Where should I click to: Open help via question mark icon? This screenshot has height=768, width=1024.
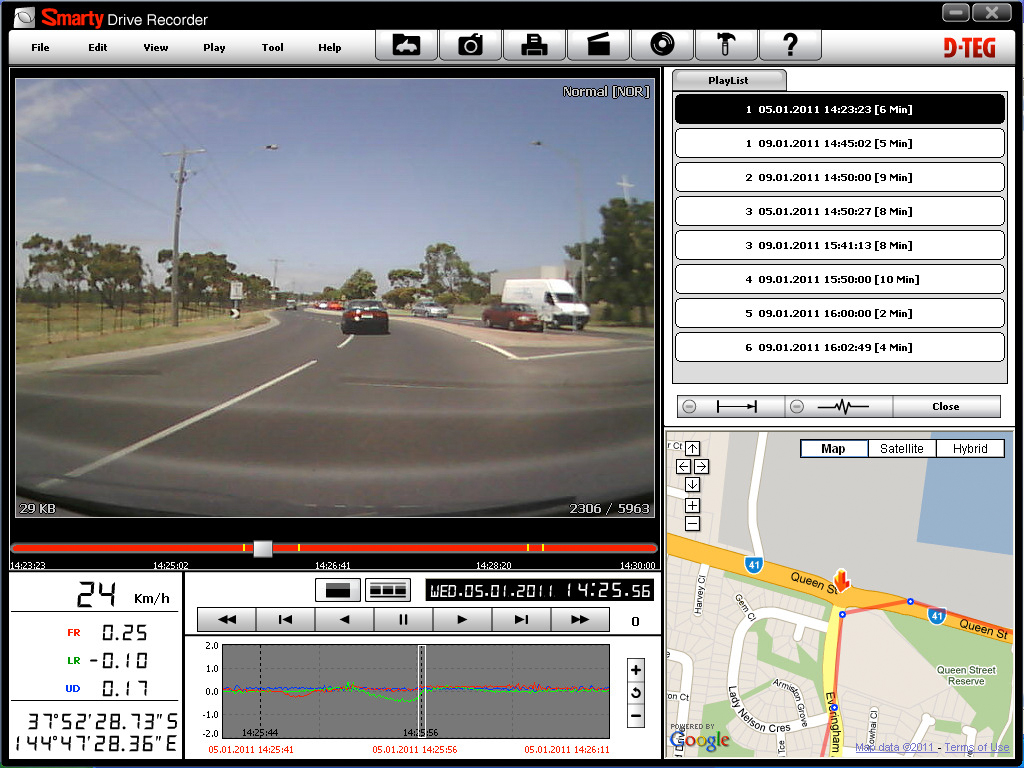pos(790,46)
